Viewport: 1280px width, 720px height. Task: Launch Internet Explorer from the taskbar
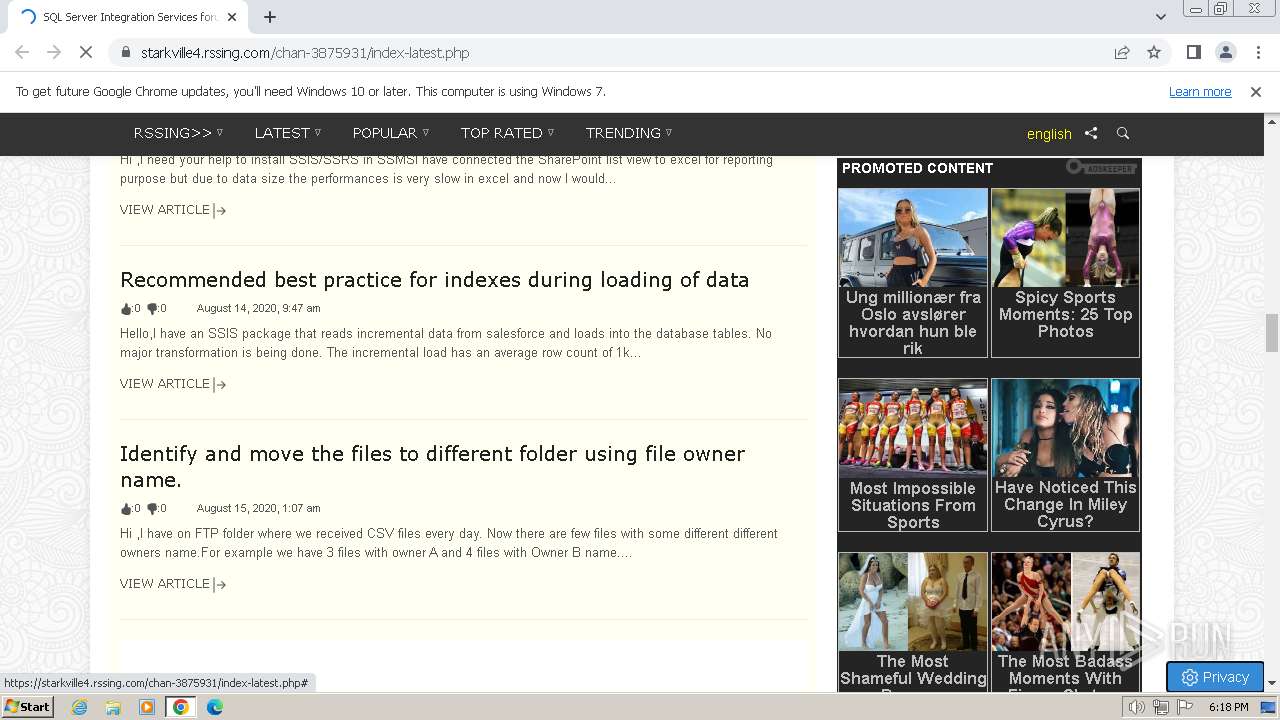pos(79,707)
